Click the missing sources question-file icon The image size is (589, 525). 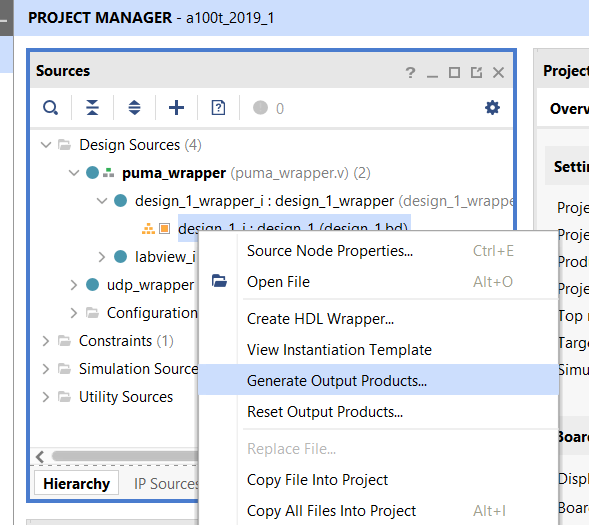(218, 108)
